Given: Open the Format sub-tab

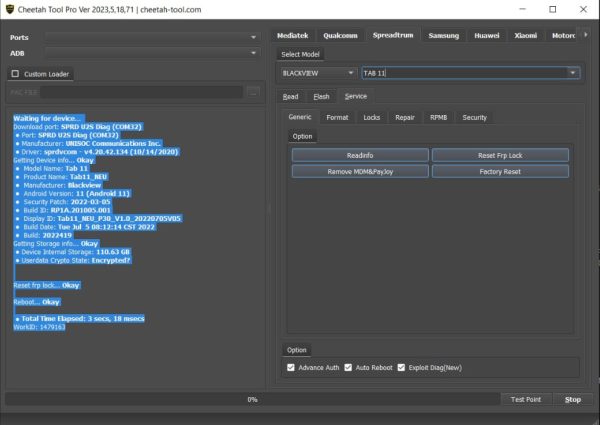Looking at the screenshot, I should point(337,117).
